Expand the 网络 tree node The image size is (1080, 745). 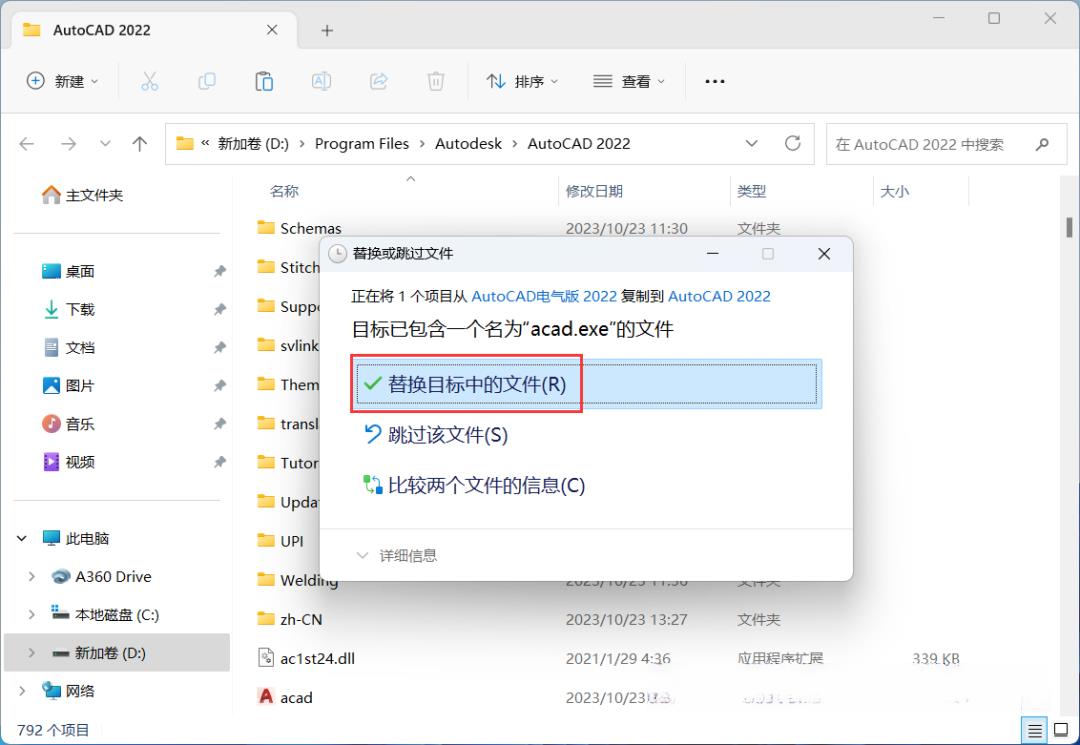tap(22, 691)
